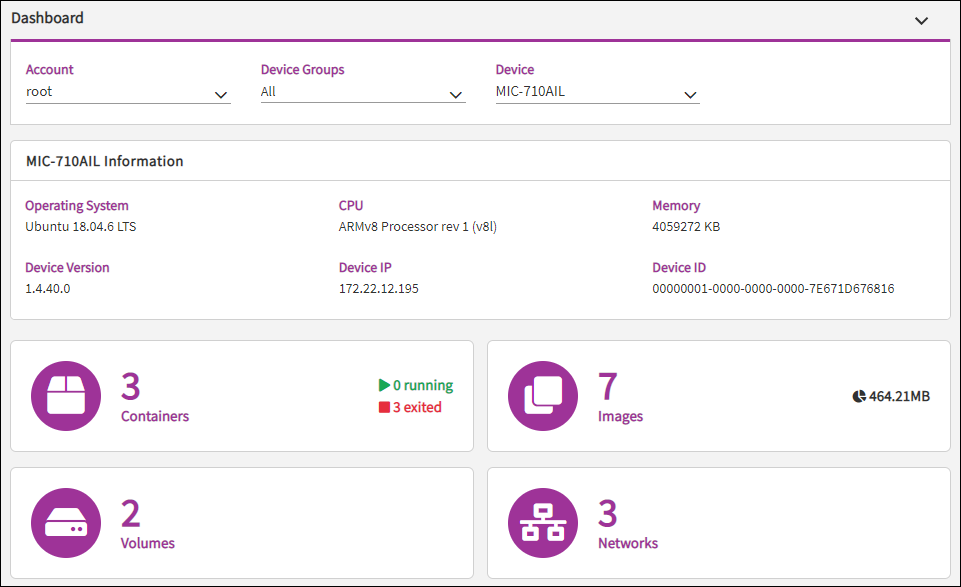Click the '3 exited' status text
This screenshot has height=587, width=961.
click(417, 407)
